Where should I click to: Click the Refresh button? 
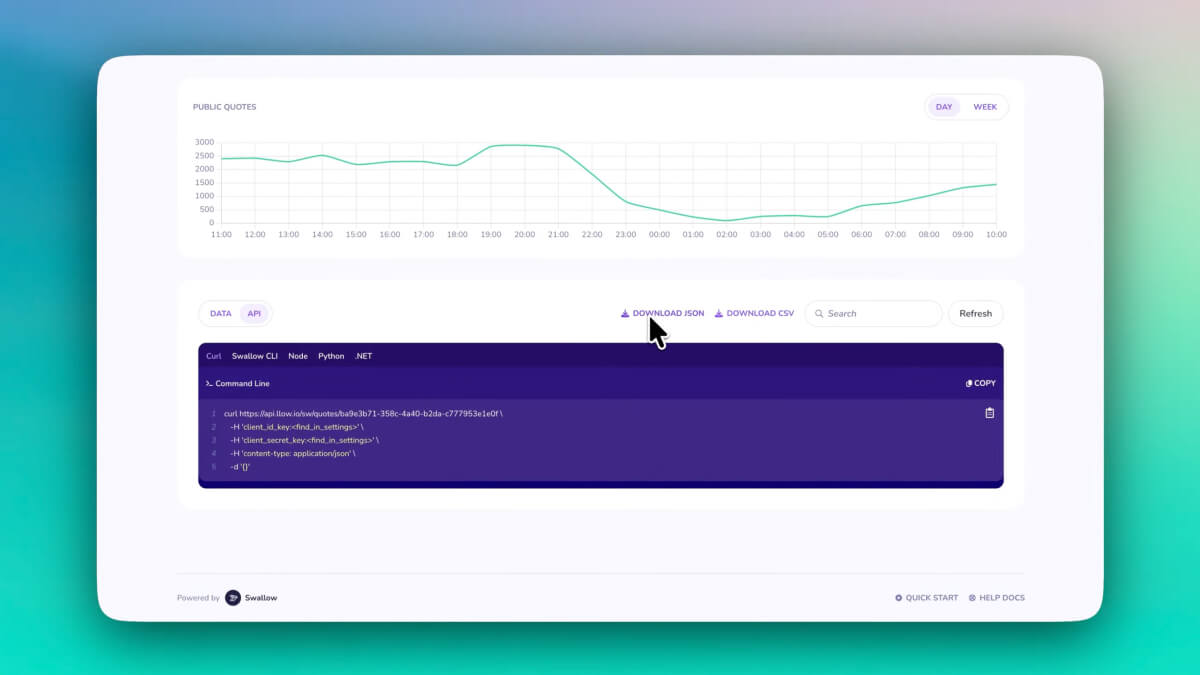tap(975, 314)
